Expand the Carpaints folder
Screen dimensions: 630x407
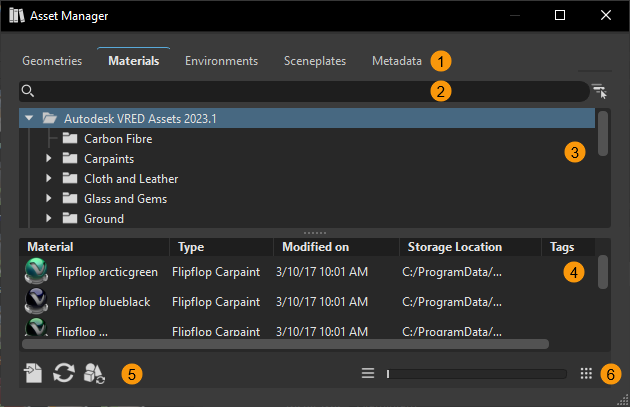[49, 159]
